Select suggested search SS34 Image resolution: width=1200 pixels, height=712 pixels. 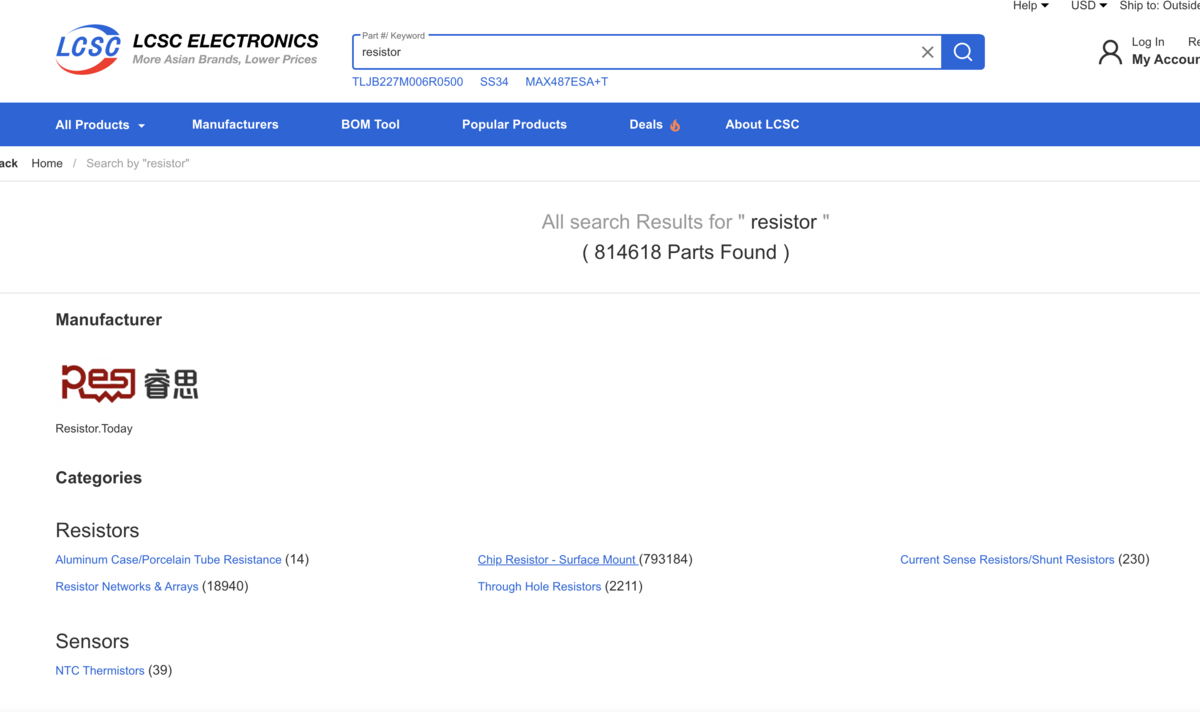(494, 82)
